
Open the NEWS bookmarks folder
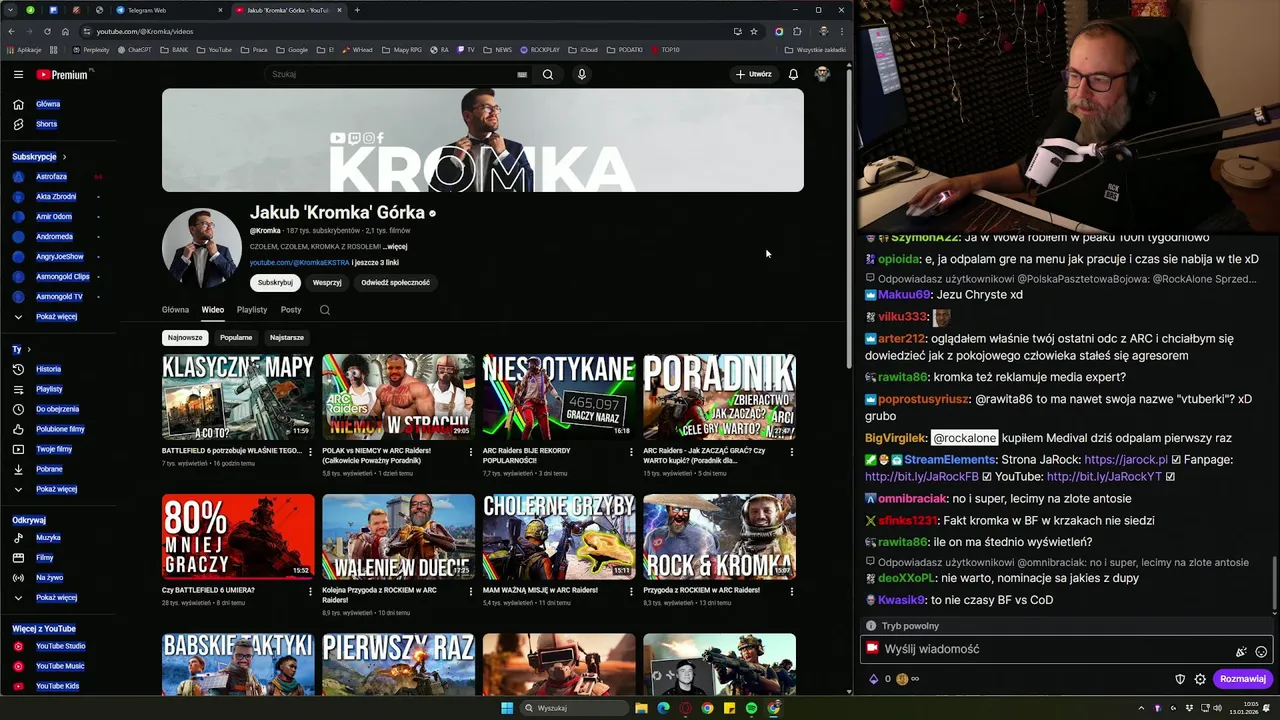click(x=498, y=49)
